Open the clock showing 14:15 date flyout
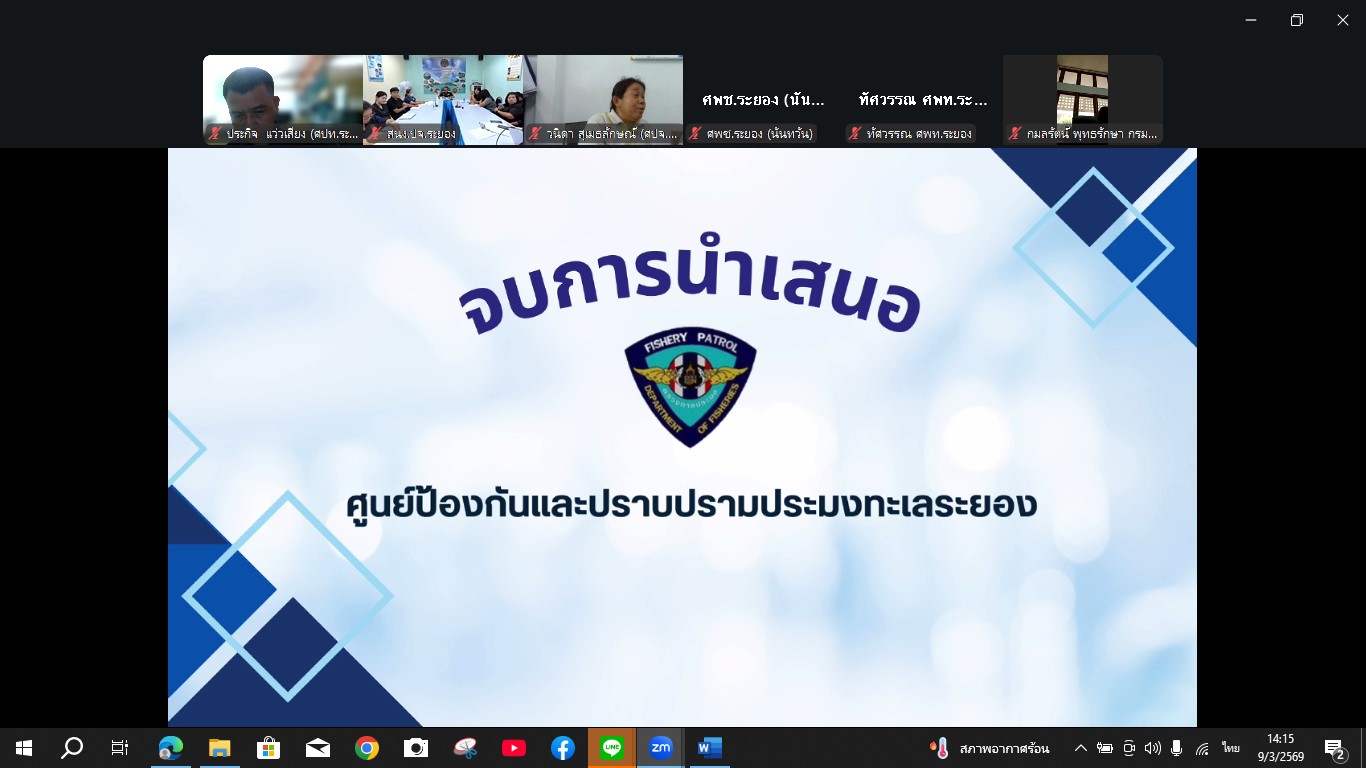This screenshot has height=768, width=1366. [x=1280, y=748]
